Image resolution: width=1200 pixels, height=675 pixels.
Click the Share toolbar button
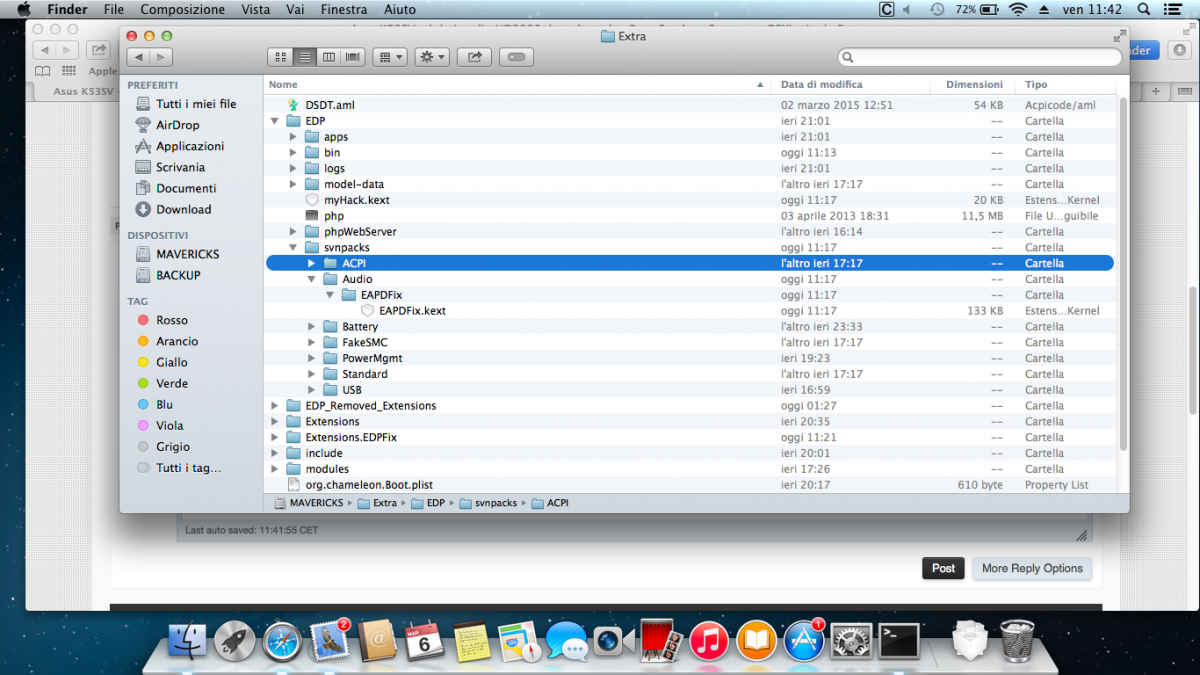pos(474,57)
